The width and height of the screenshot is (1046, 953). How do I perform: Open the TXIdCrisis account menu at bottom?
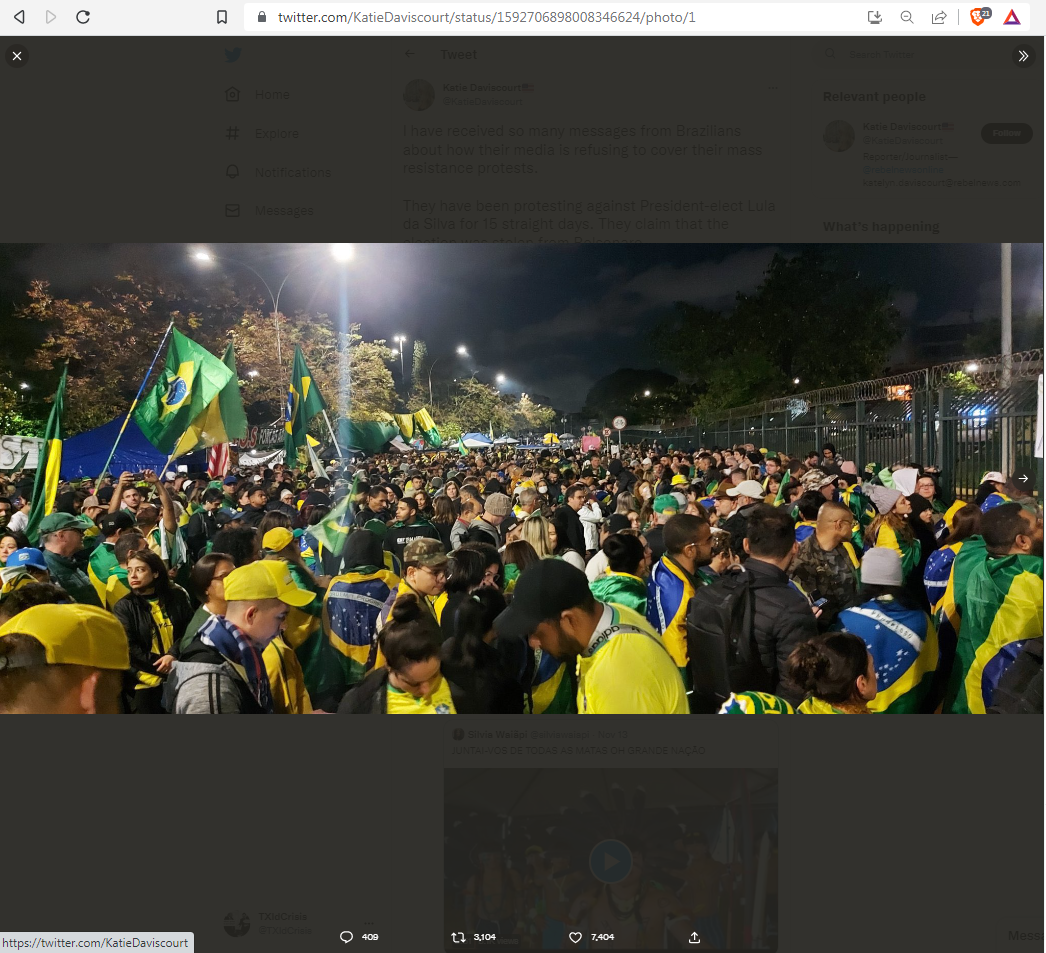(302, 924)
